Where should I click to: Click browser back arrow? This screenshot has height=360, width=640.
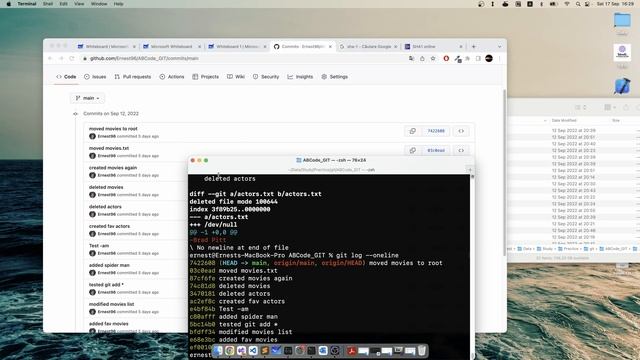(51, 58)
